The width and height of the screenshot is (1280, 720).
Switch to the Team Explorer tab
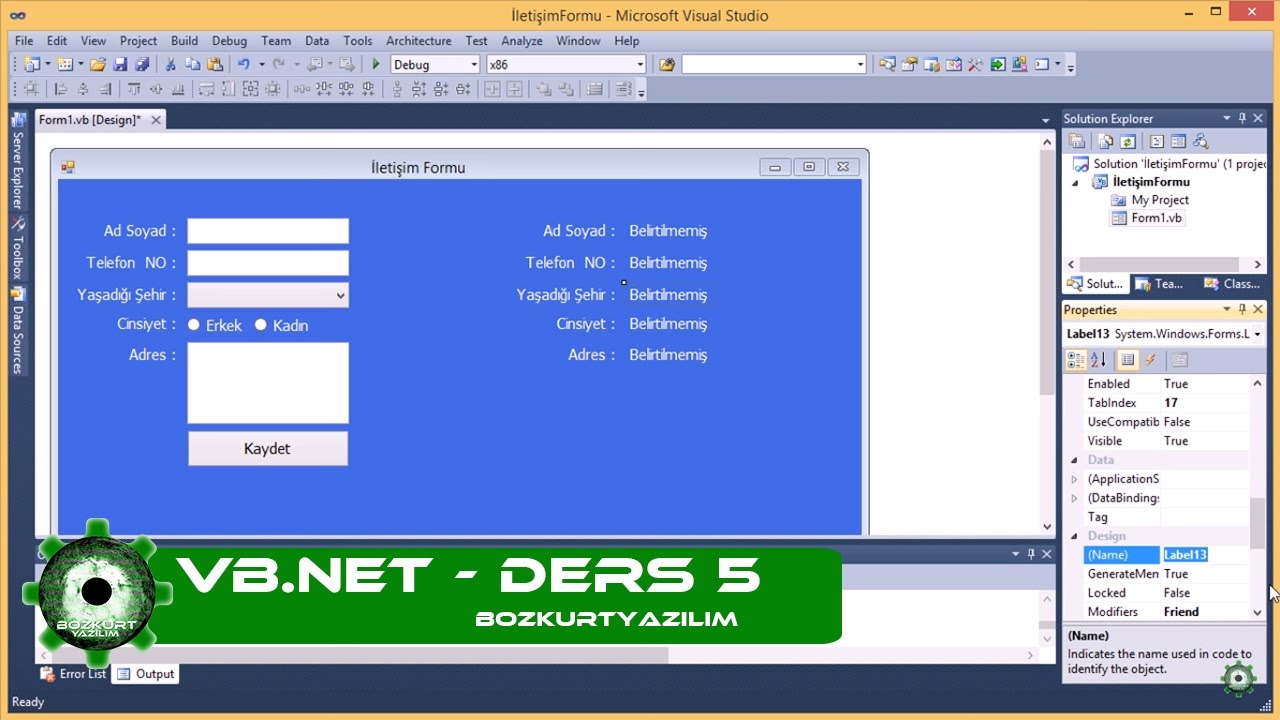click(1160, 284)
